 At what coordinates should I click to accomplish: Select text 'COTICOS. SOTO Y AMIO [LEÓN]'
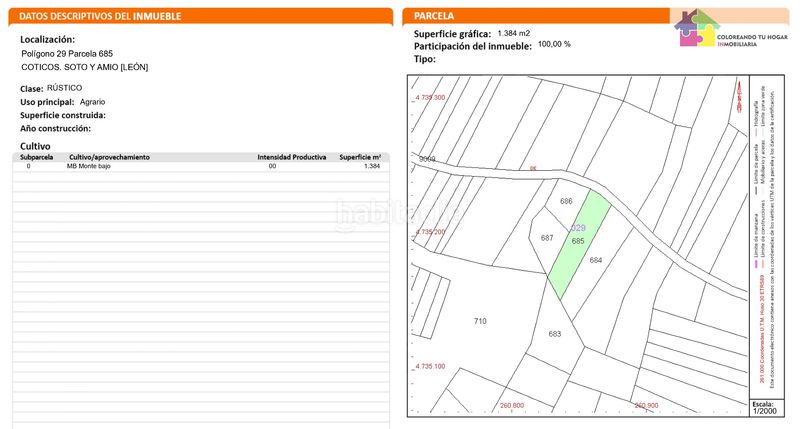[x=85, y=67]
